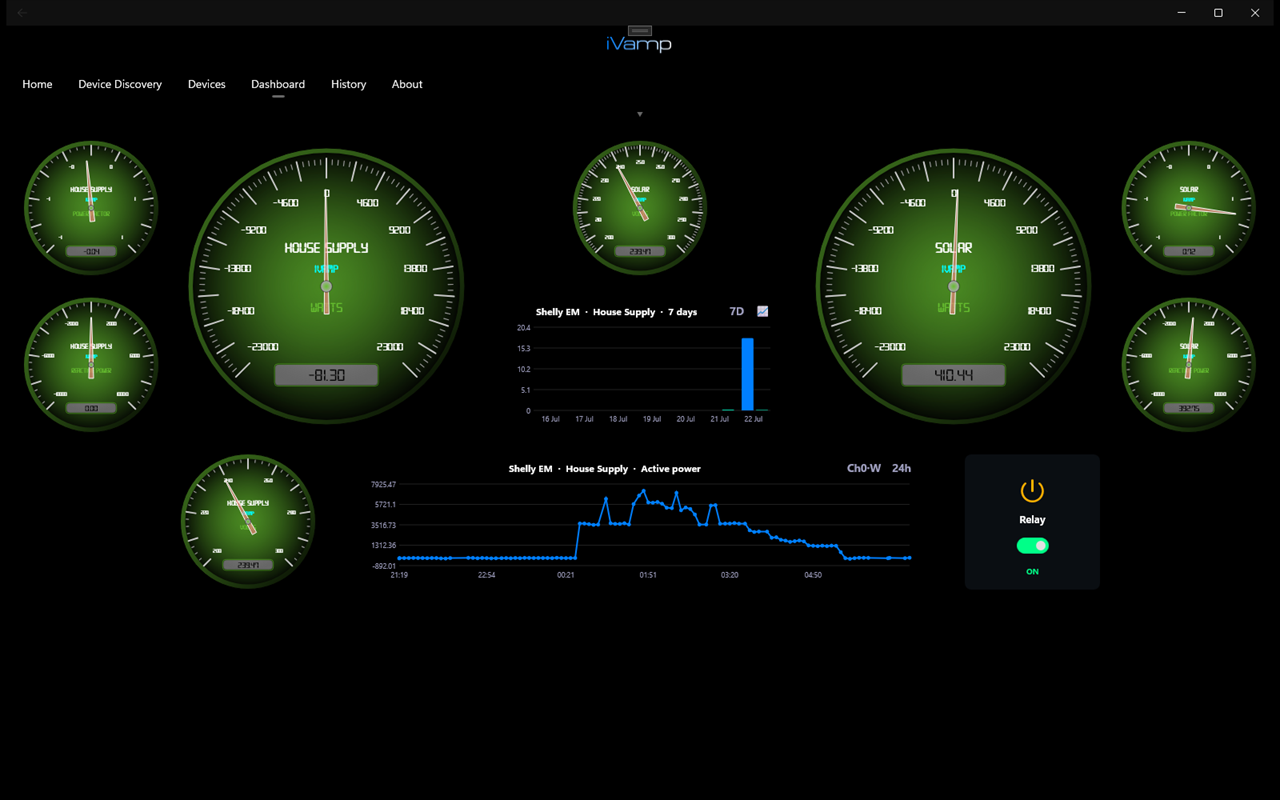Expand the small down arrow below the logo
The height and width of the screenshot is (800, 1280).
[640, 114]
